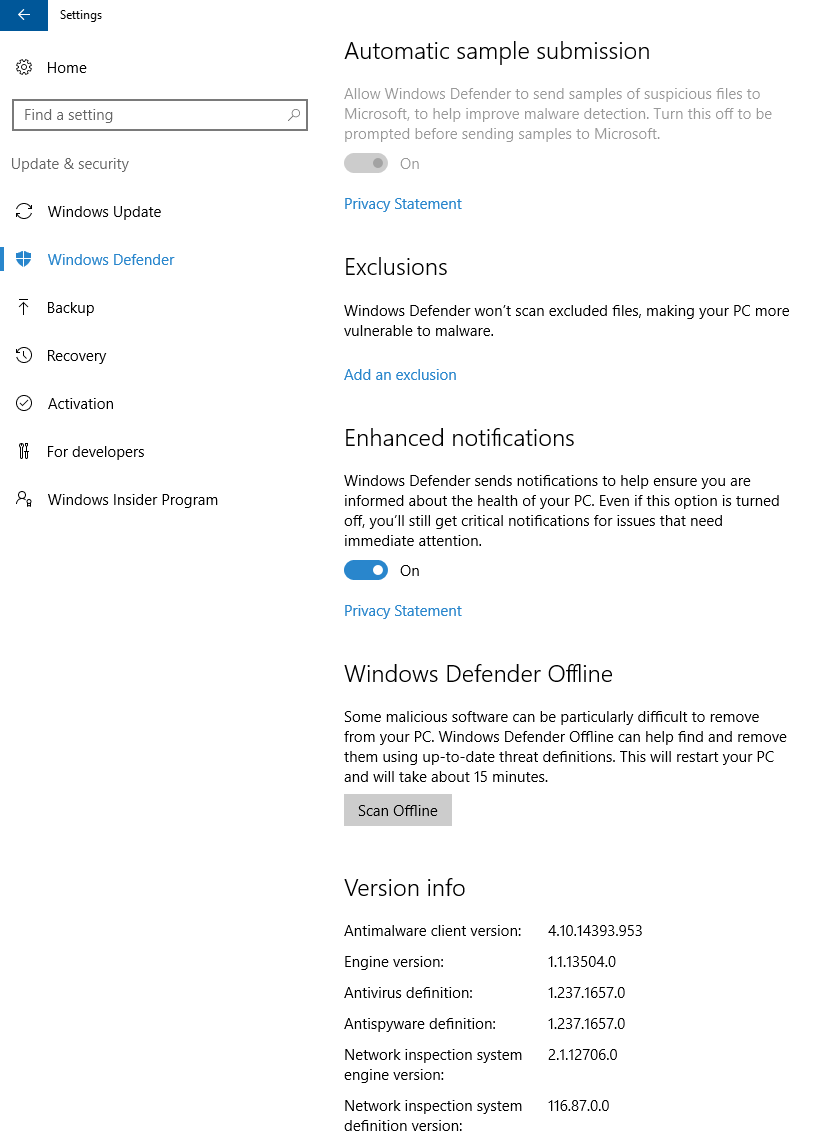Image resolution: width=831 pixels, height=1142 pixels.
Task: Select Recovery in the sidebar
Action: [76, 356]
